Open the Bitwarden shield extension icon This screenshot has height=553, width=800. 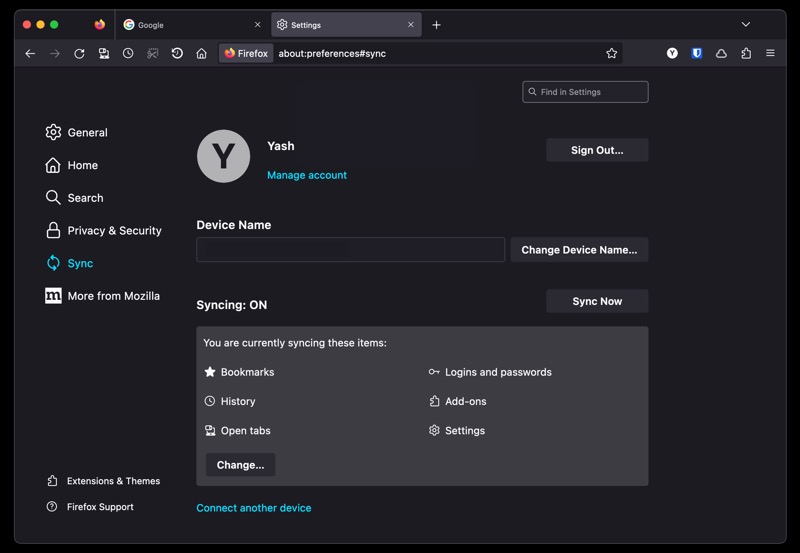[x=696, y=53]
